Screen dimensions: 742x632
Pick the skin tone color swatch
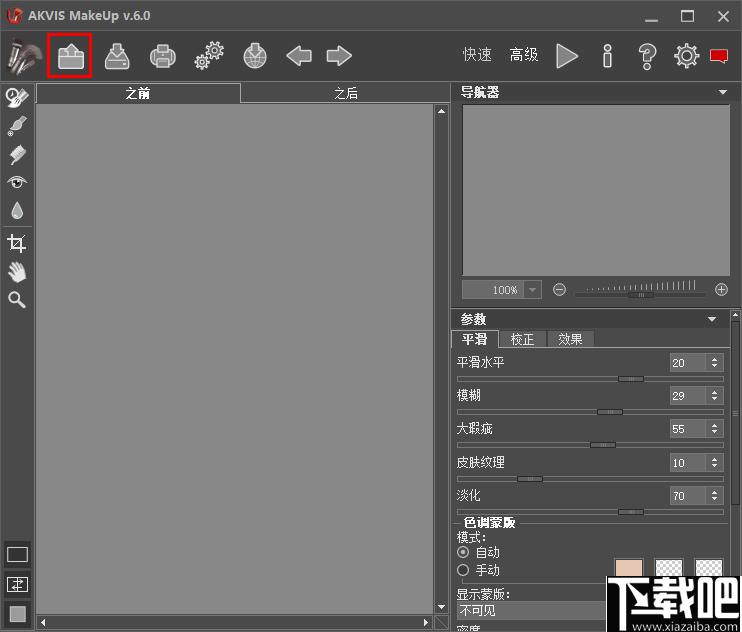coord(629,568)
